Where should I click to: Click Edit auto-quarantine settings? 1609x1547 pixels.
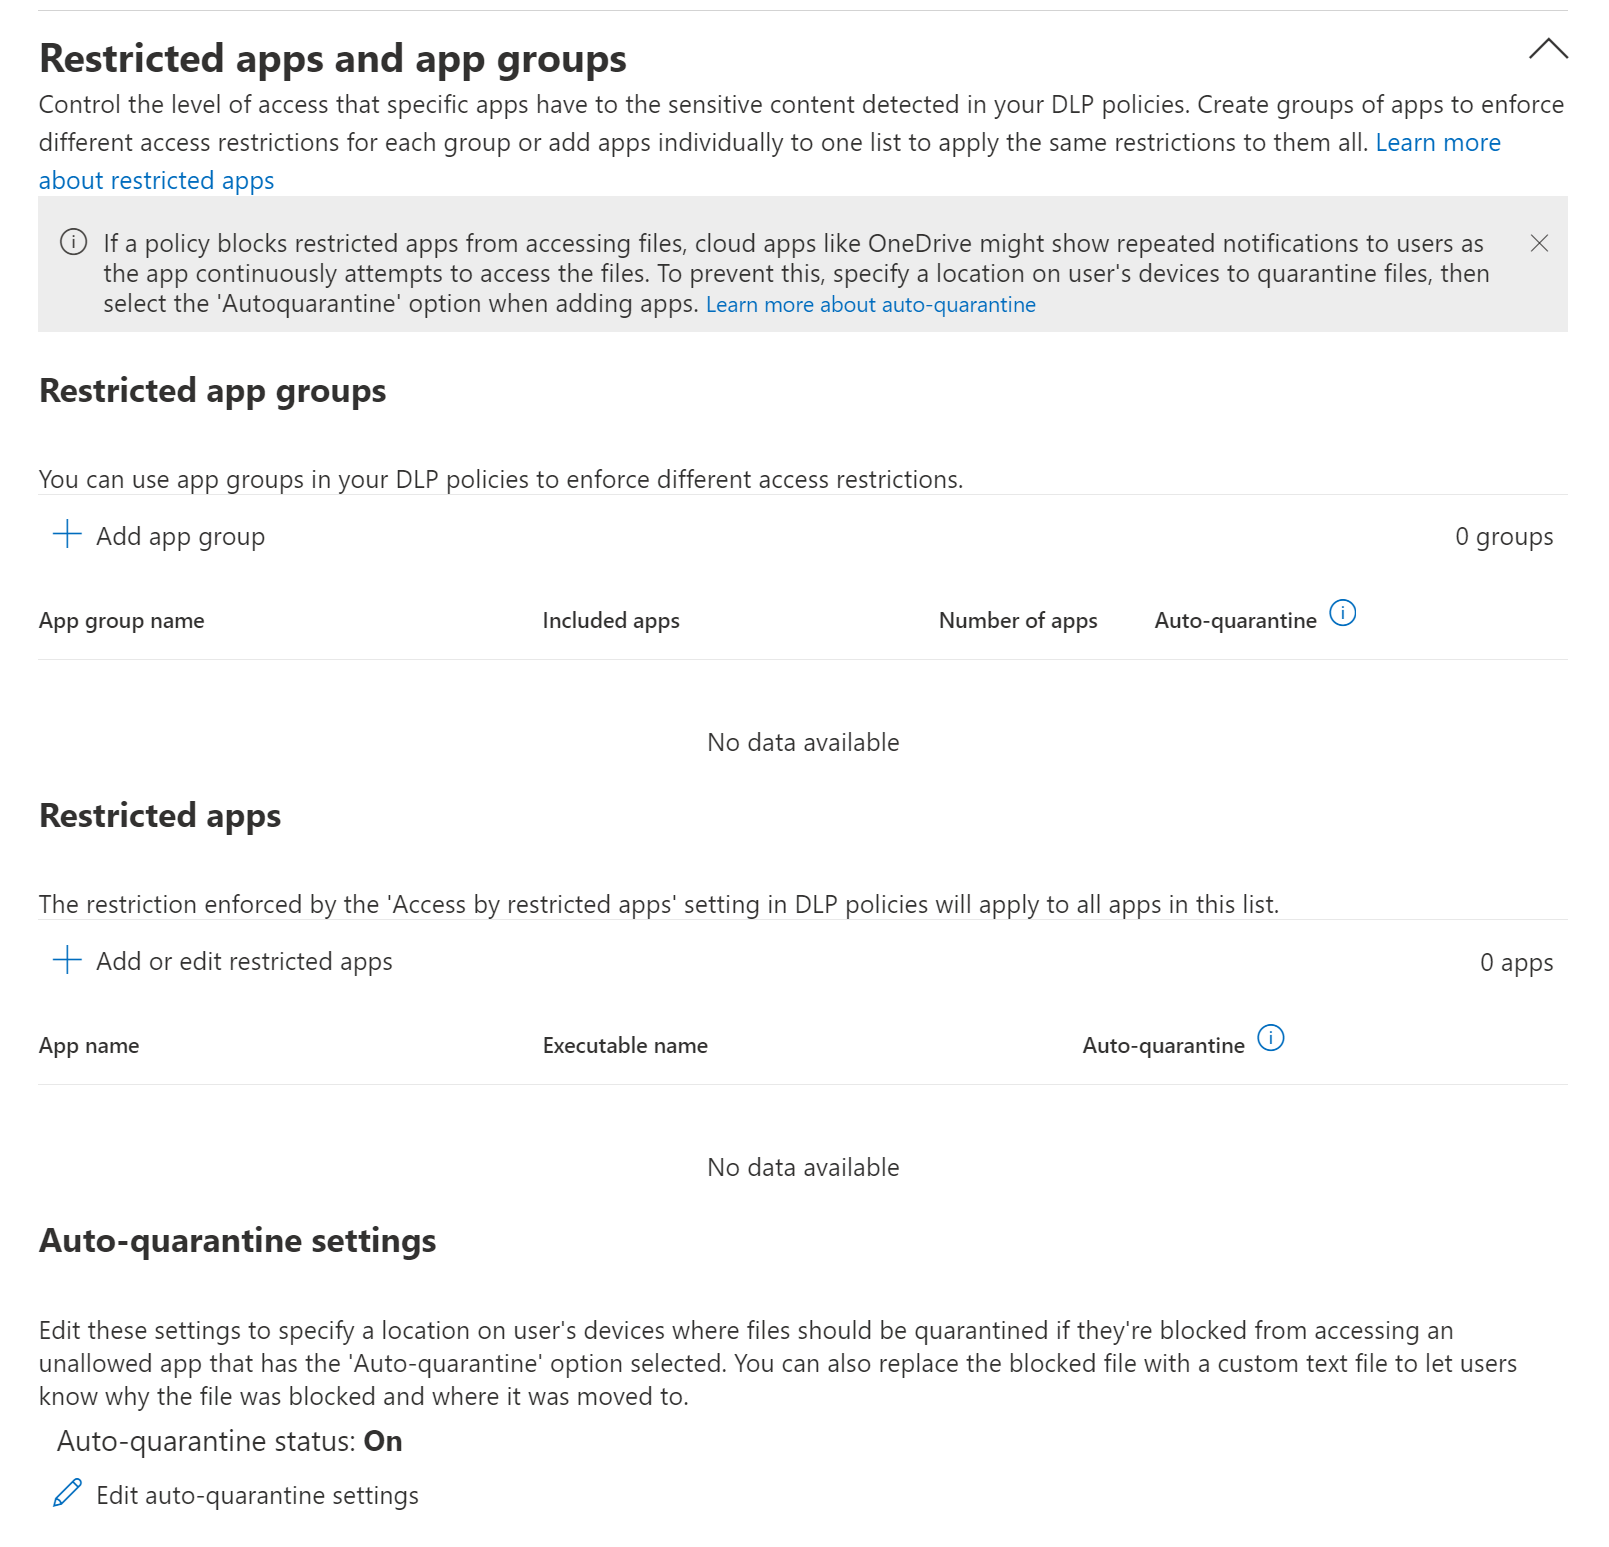257,1496
